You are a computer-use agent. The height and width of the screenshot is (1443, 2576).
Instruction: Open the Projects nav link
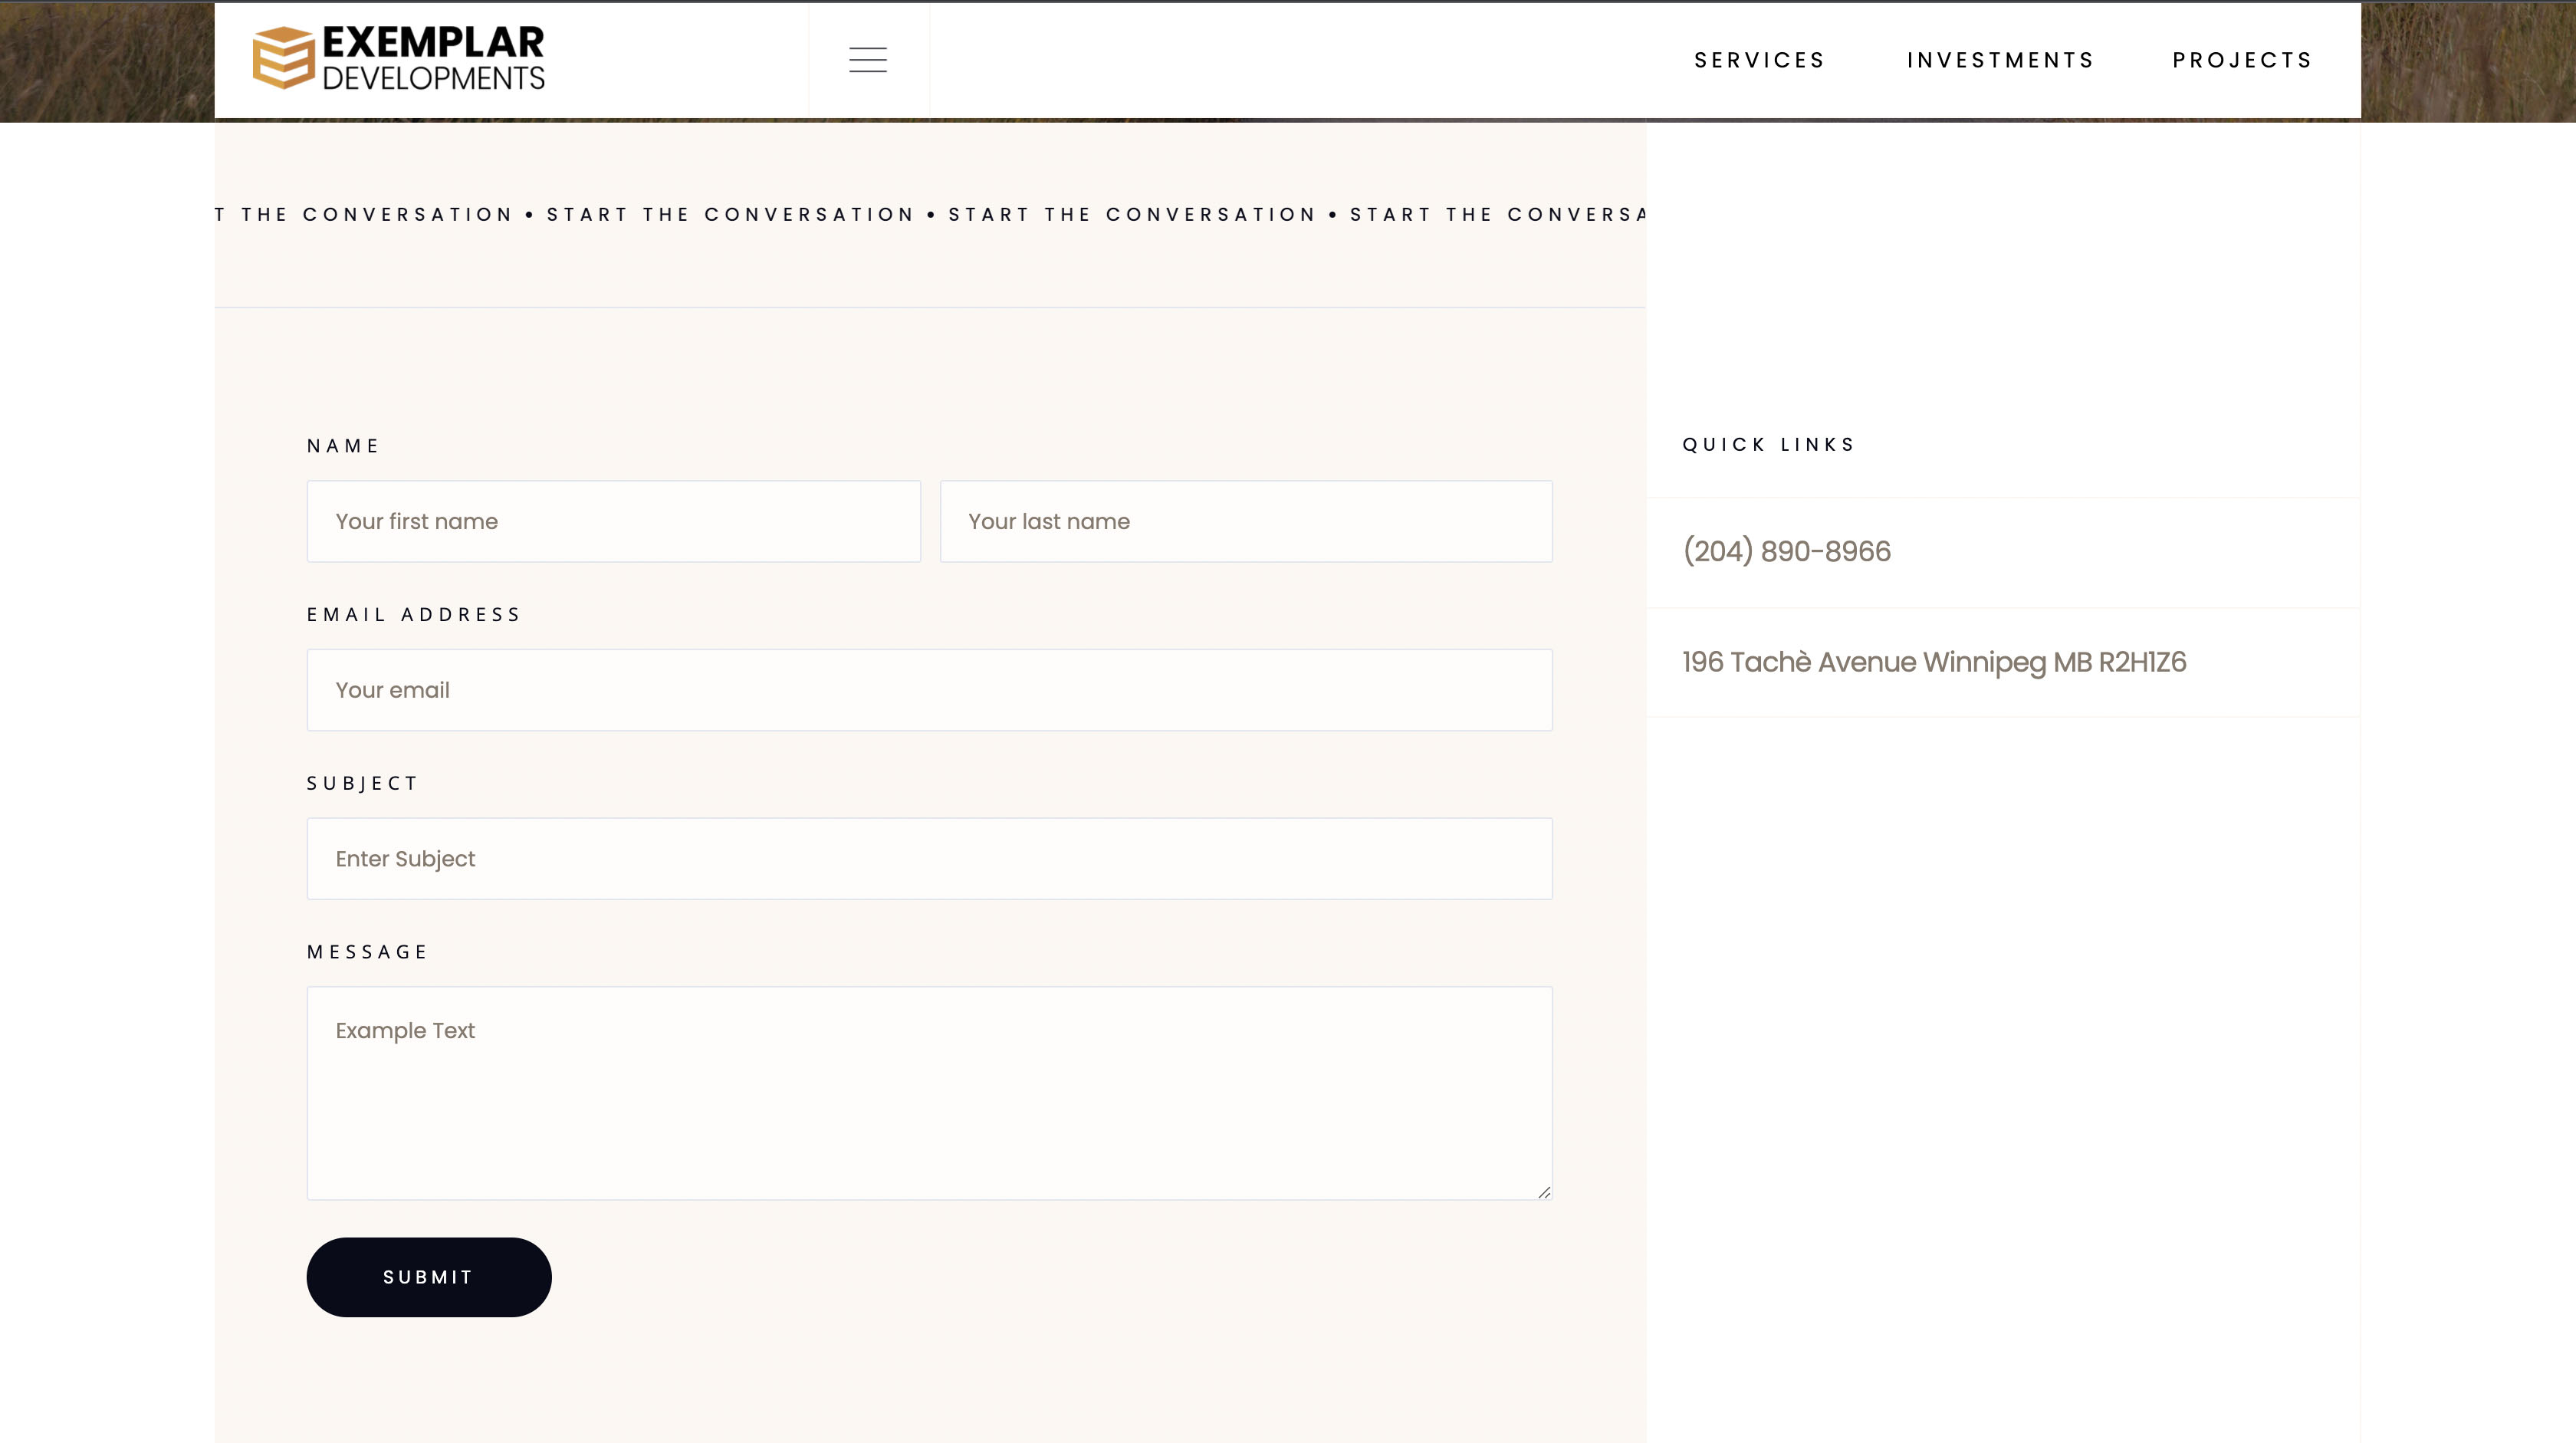[x=2242, y=60]
